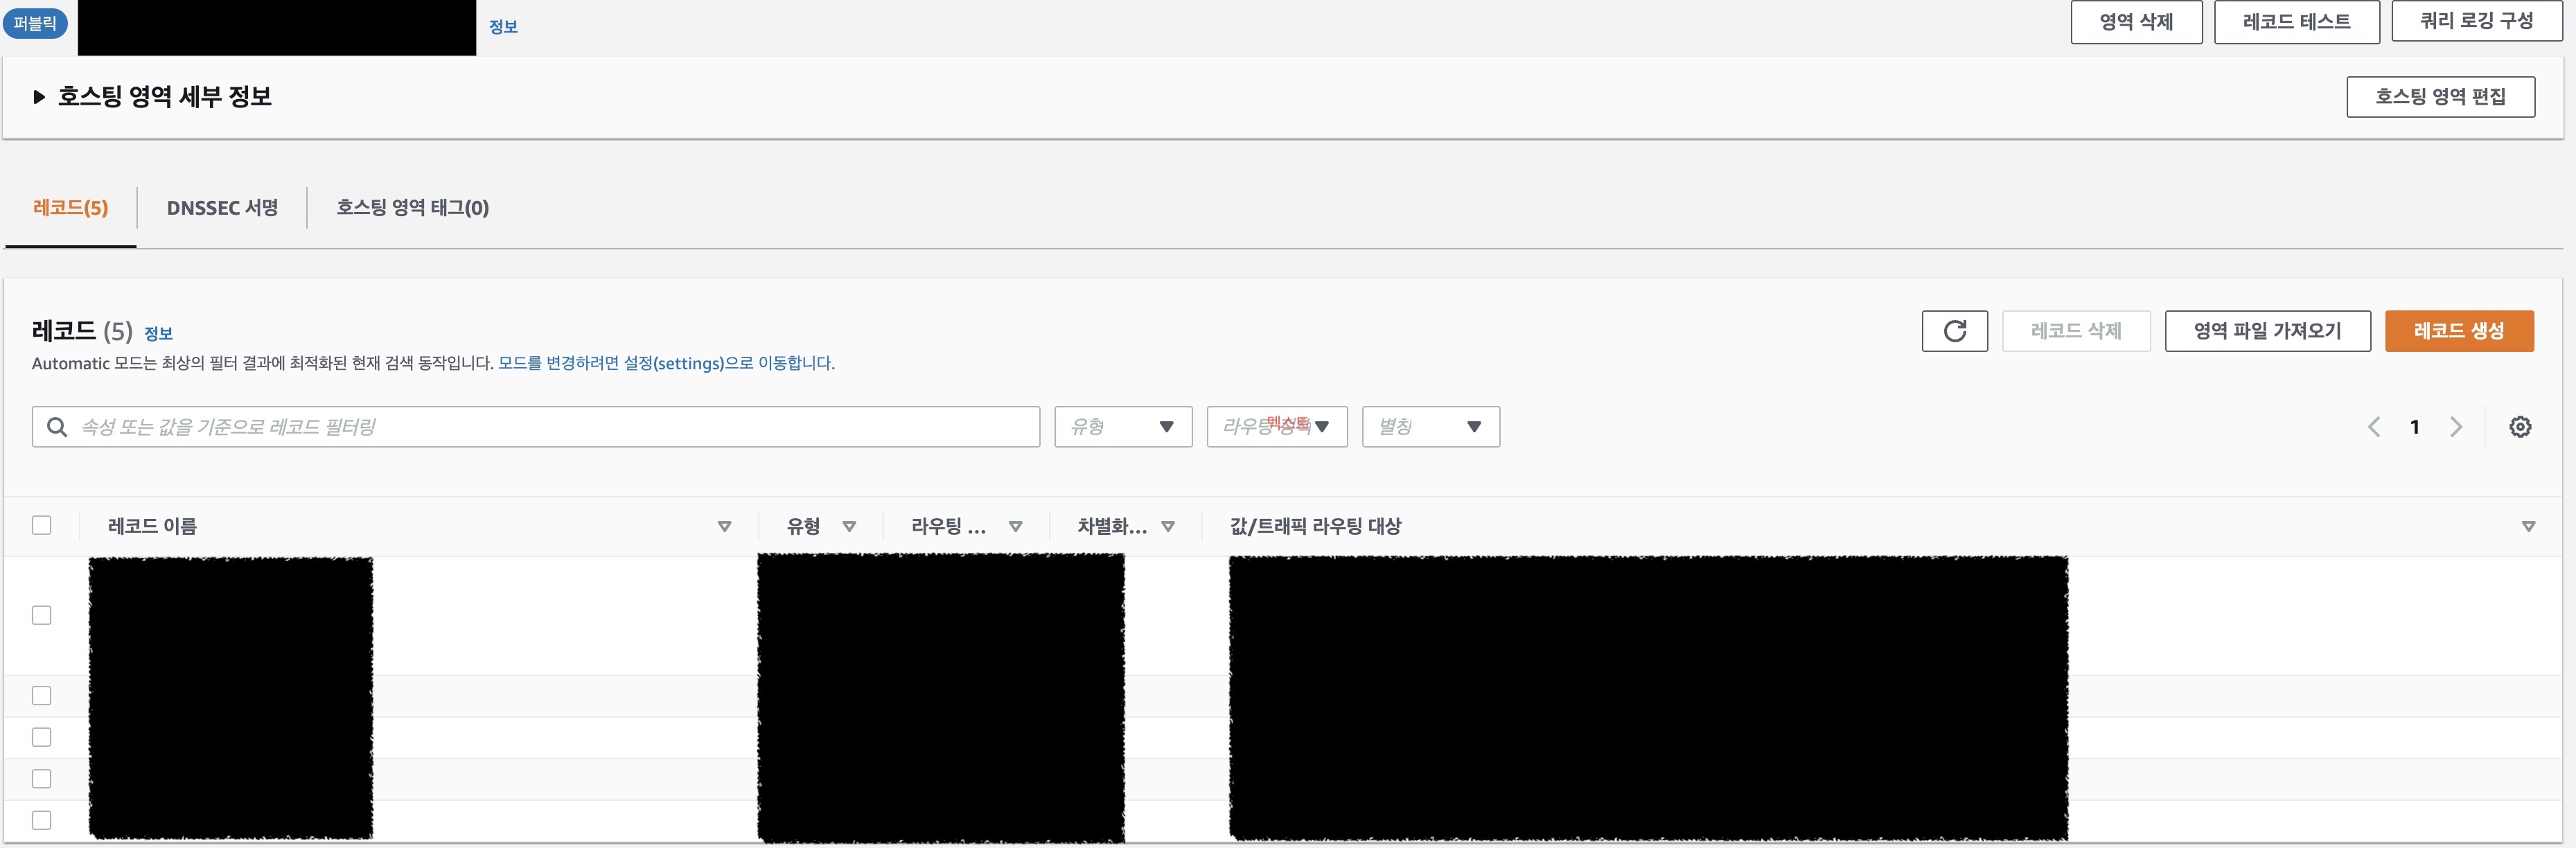Click the 영역 파일 가져오기 button
This screenshot has width=2576, height=848.
(x=2267, y=331)
